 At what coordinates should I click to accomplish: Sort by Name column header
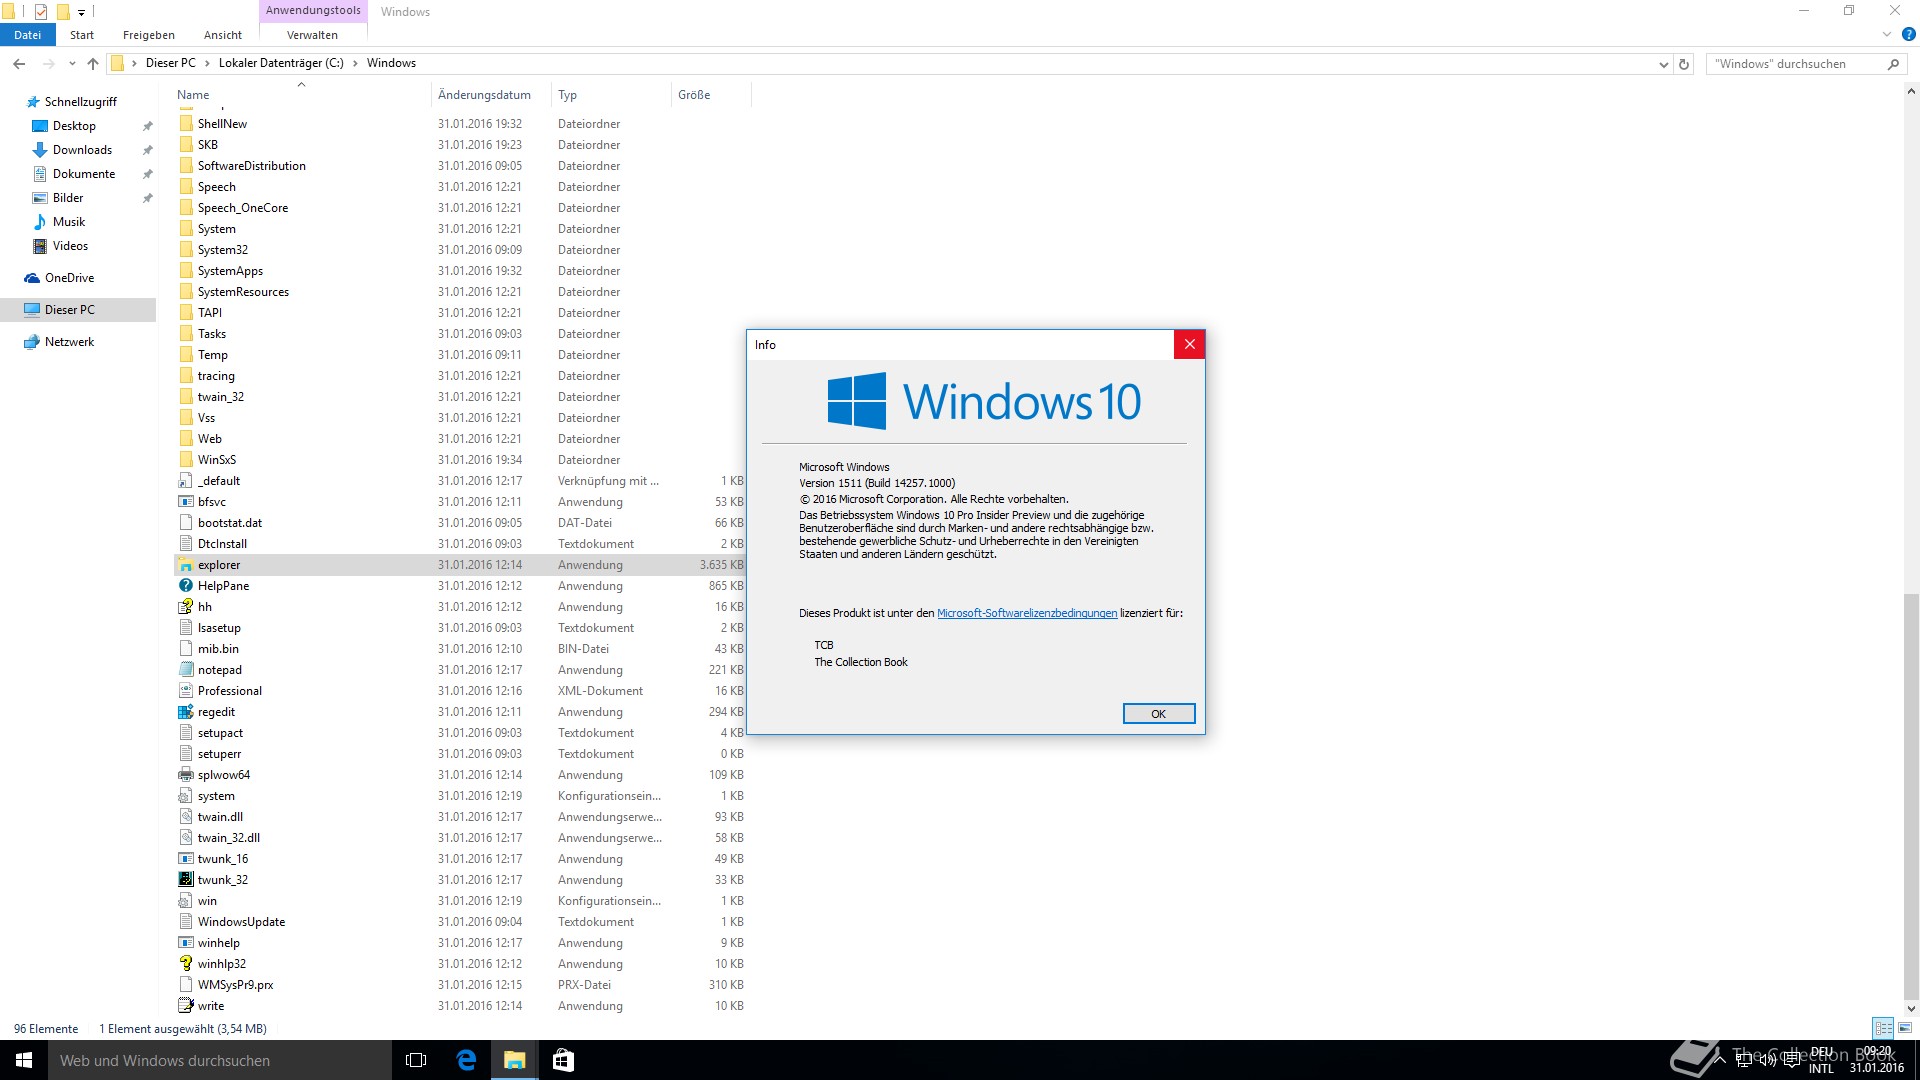[302, 95]
